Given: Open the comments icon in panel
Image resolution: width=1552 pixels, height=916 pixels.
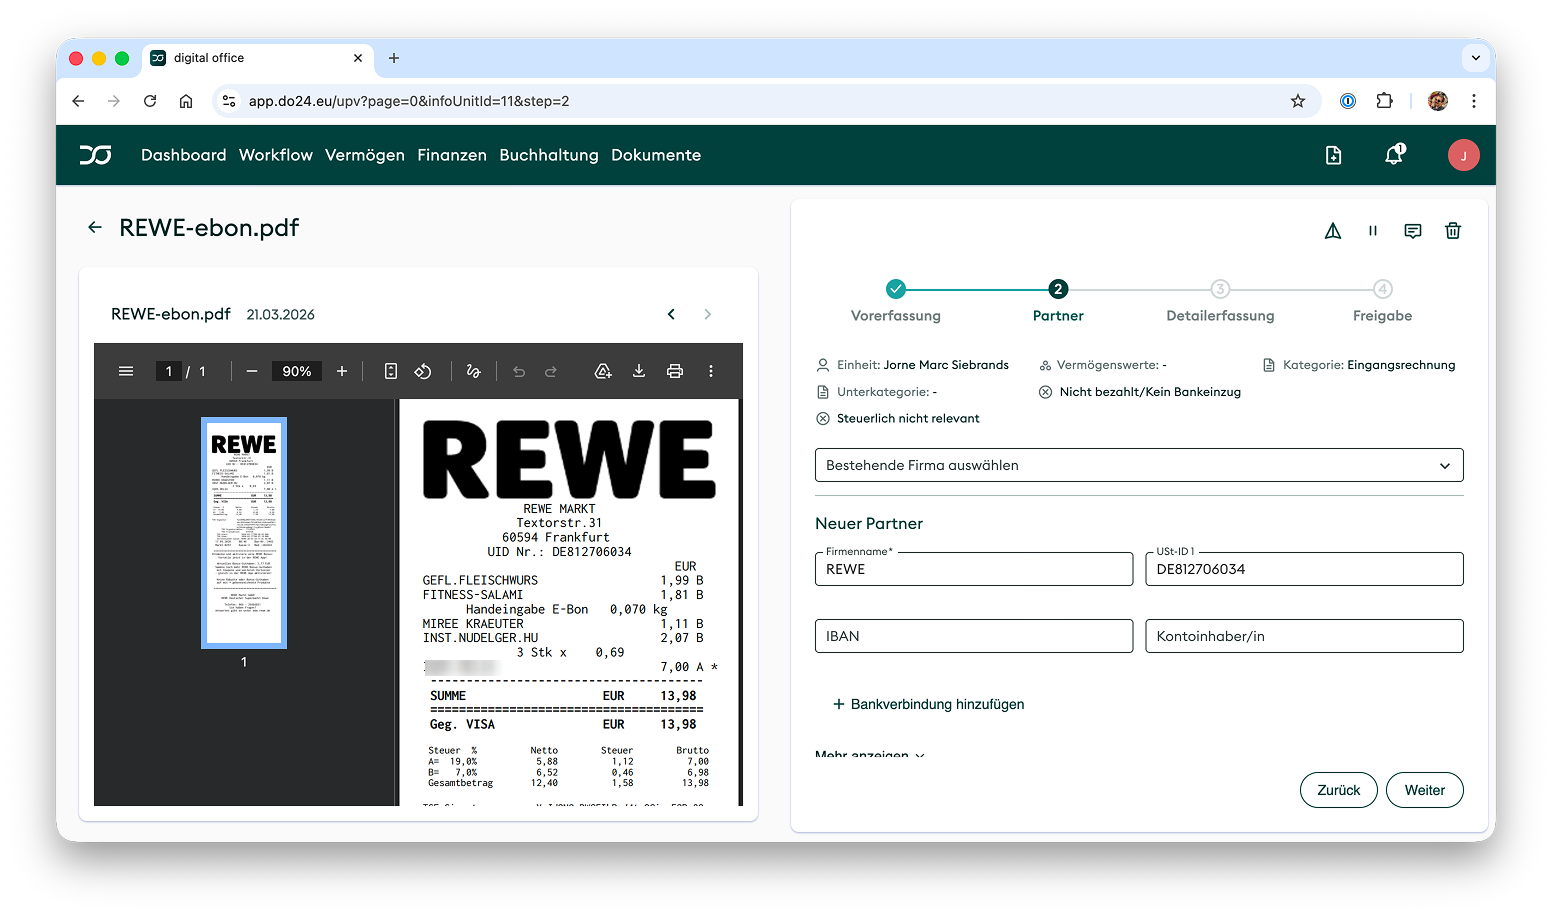Looking at the screenshot, I should (x=1413, y=231).
